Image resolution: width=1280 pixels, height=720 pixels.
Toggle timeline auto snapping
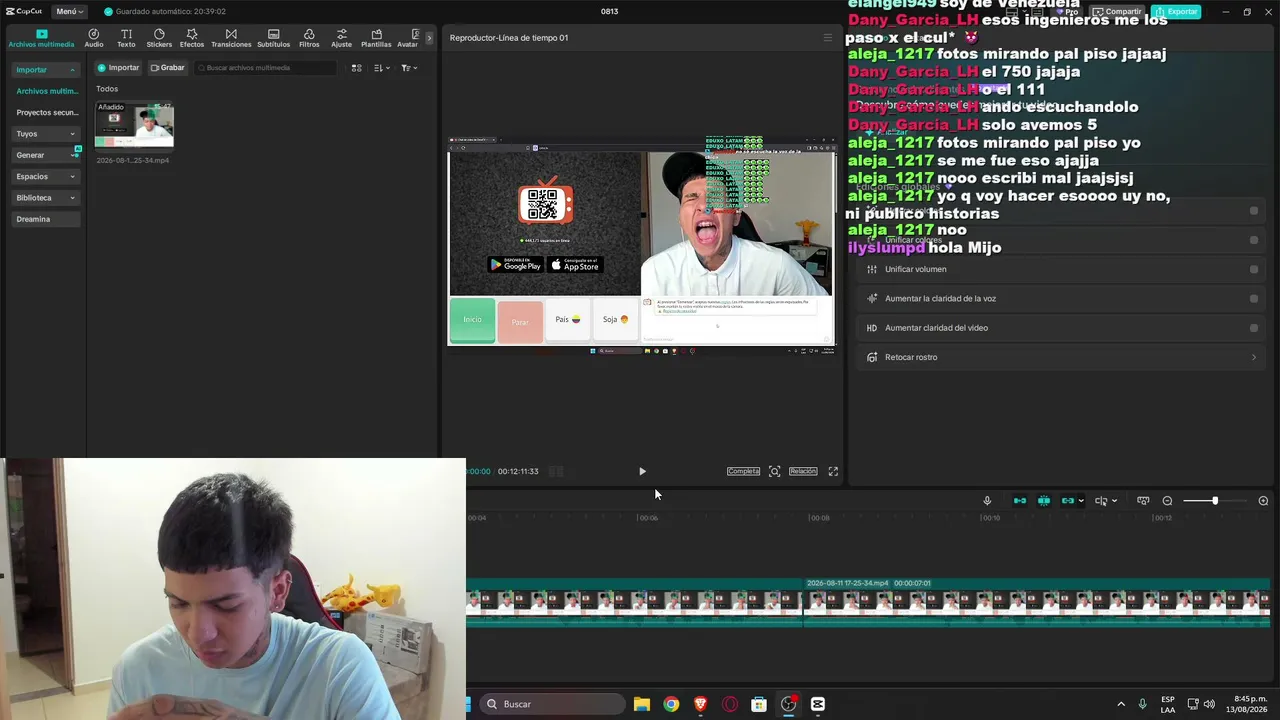pyautogui.click(x=1044, y=501)
